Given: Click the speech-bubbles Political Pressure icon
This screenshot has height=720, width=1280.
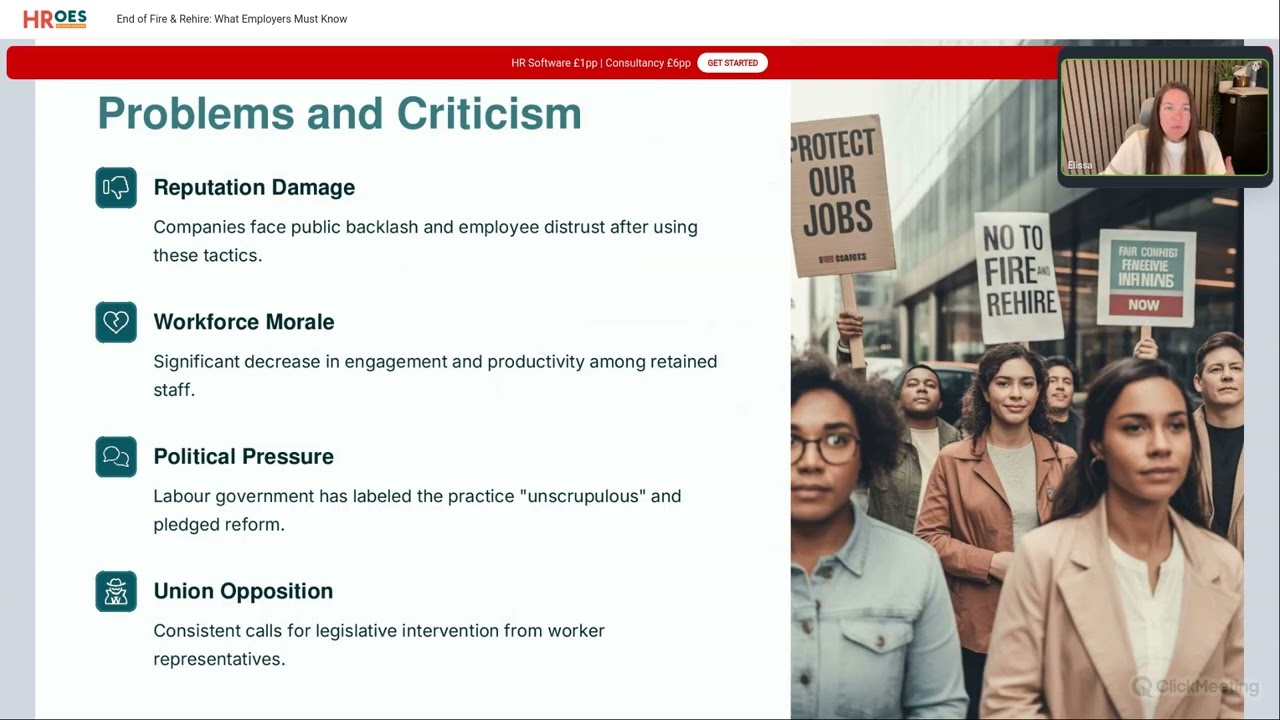Looking at the screenshot, I should coord(116,457).
